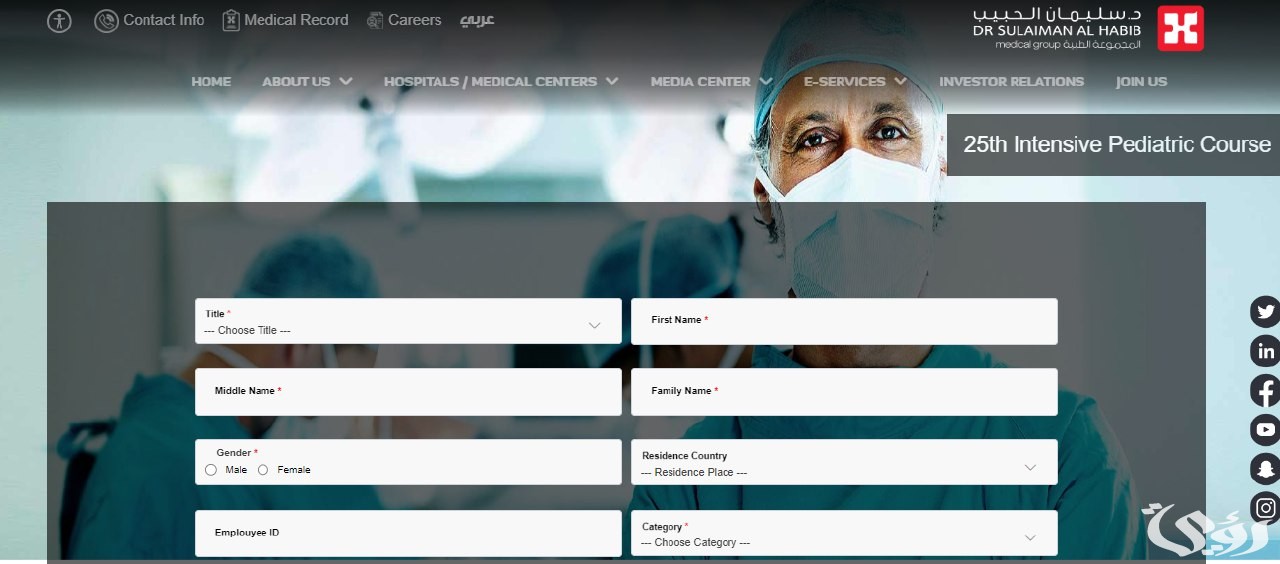This screenshot has height=564, width=1280.
Task: Click the Middle Name input field
Action: coord(408,392)
